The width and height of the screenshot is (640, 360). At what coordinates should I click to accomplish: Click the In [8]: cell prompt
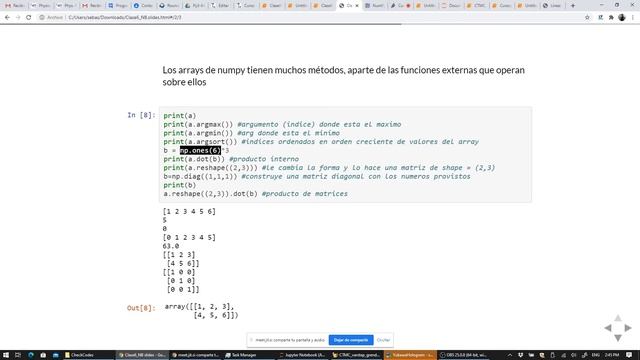[x=141, y=115]
